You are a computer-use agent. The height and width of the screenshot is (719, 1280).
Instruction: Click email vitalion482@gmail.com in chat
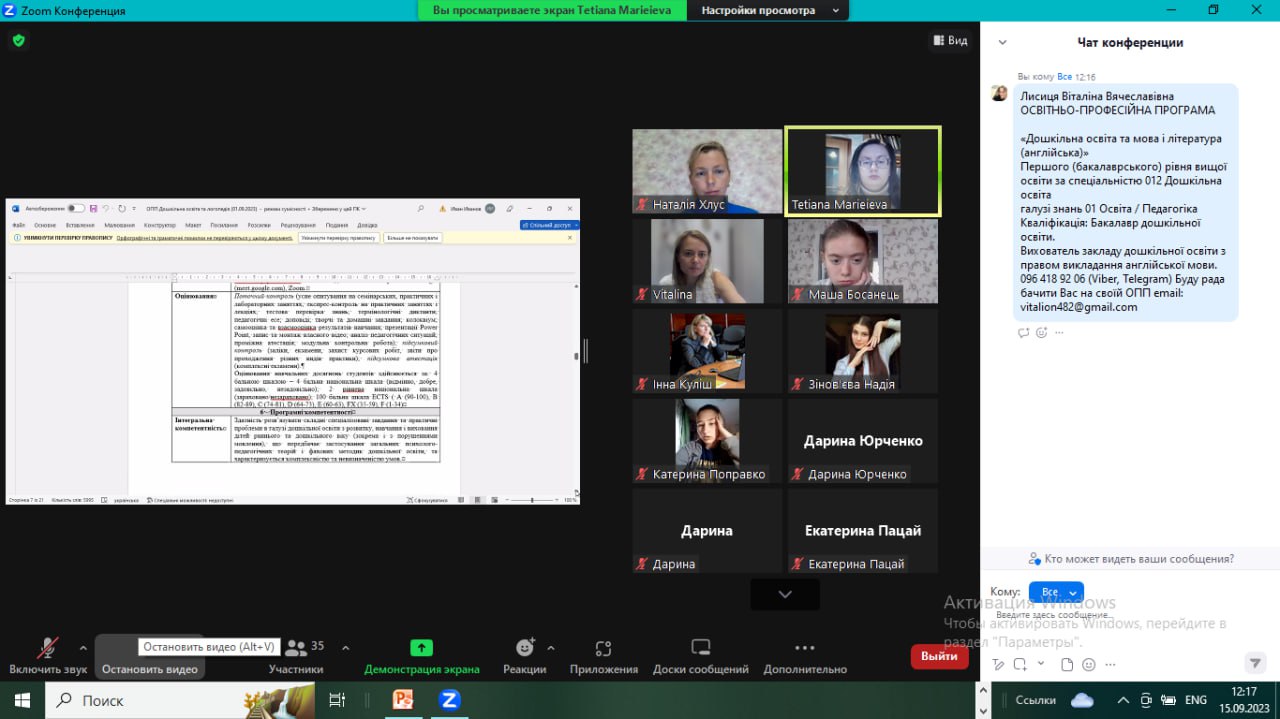pyautogui.click(x=1079, y=307)
